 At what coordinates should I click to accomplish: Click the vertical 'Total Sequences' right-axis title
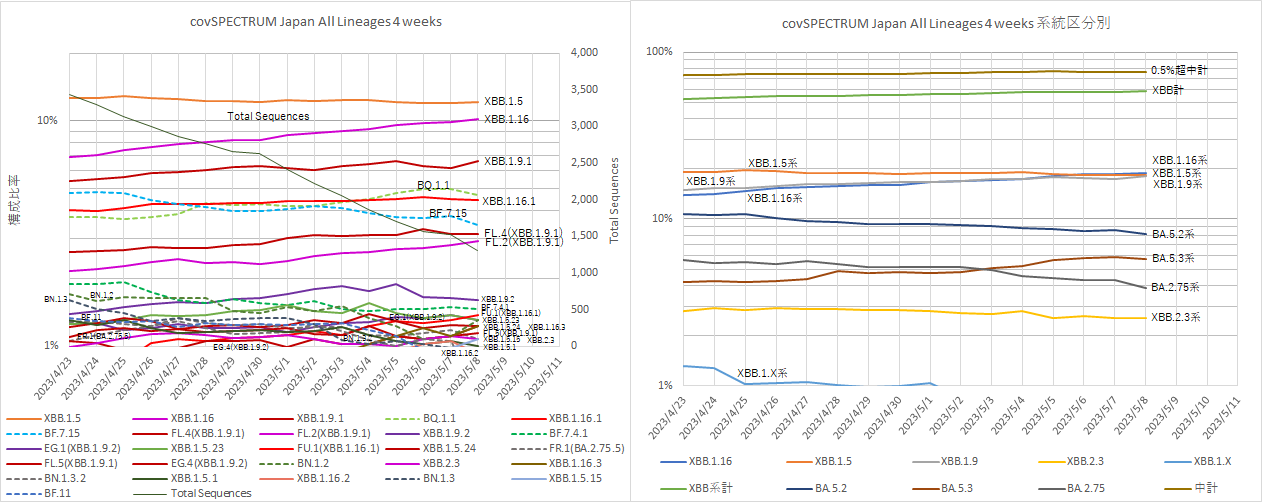[616, 200]
